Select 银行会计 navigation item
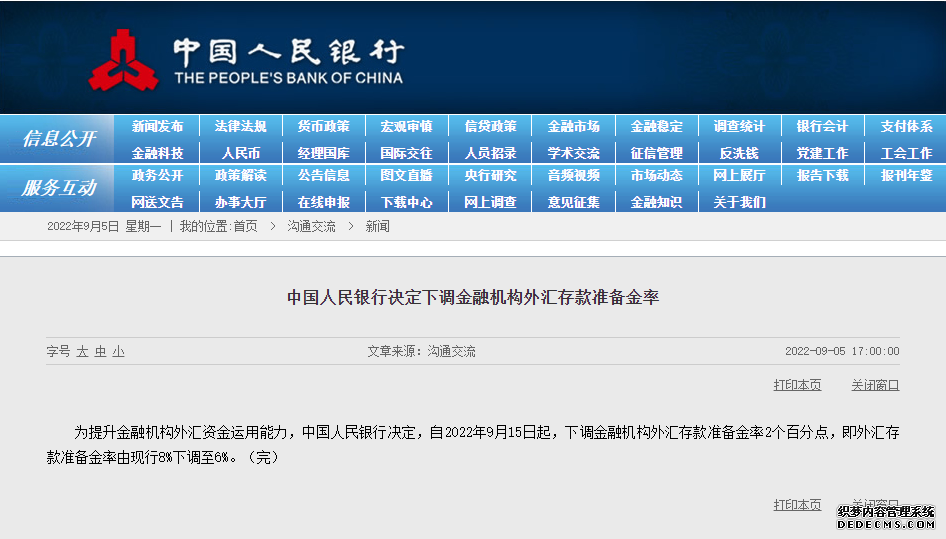Image resolution: width=946 pixels, height=539 pixels. click(822, 126)
